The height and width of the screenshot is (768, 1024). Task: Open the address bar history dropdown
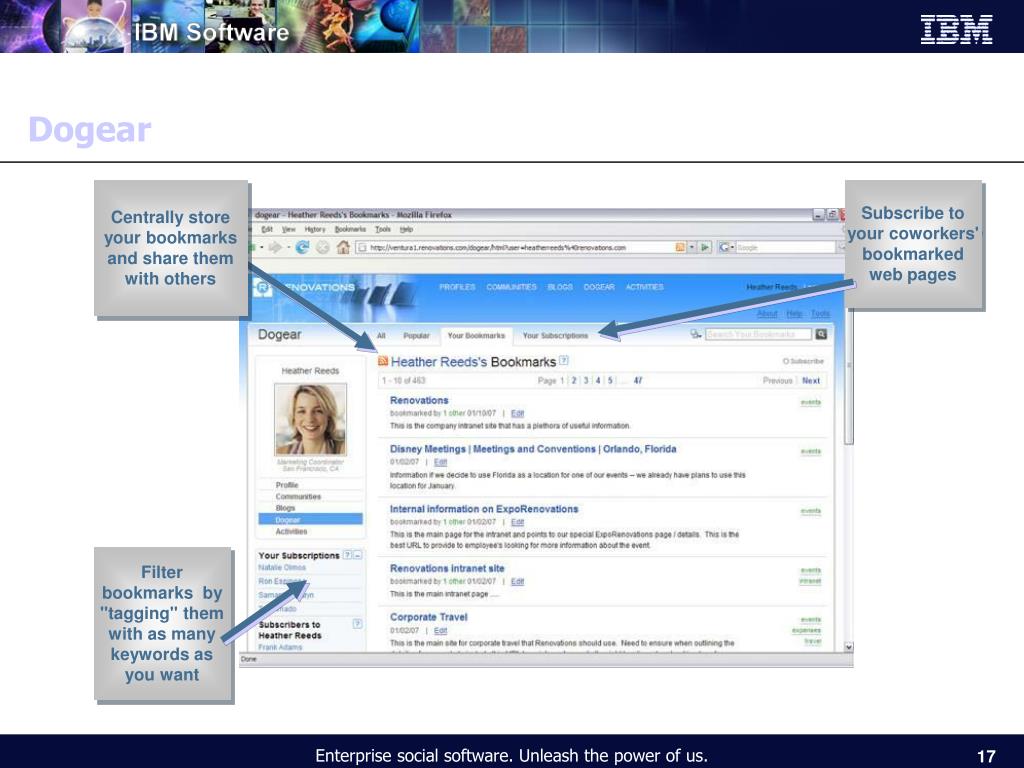click(x=692, y=248)
